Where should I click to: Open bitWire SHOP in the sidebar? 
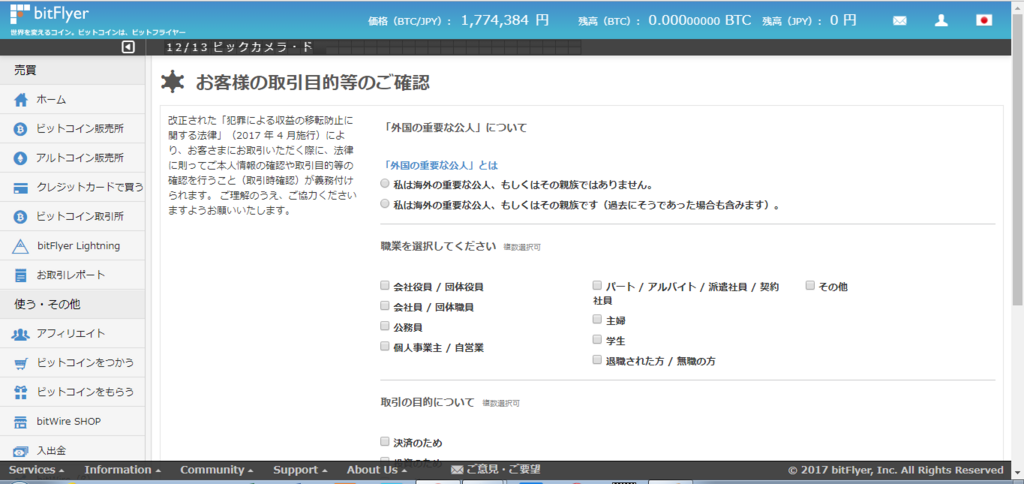point(72,421)
